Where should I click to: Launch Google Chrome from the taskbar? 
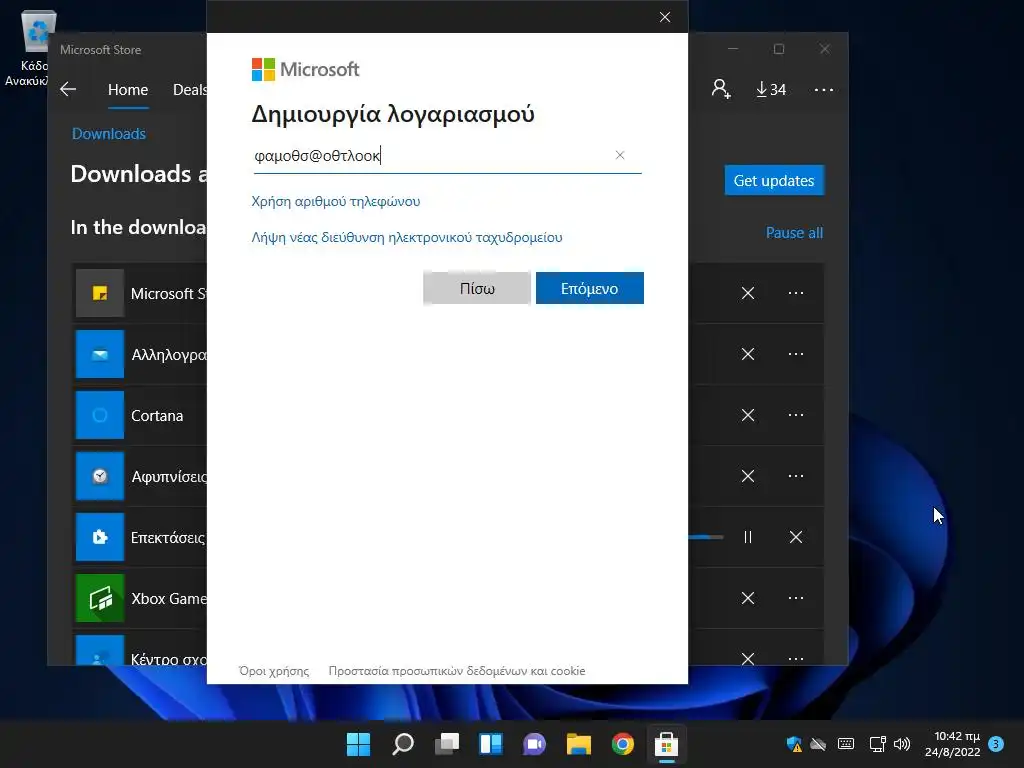pyautogui.click(x=622, y=744)
